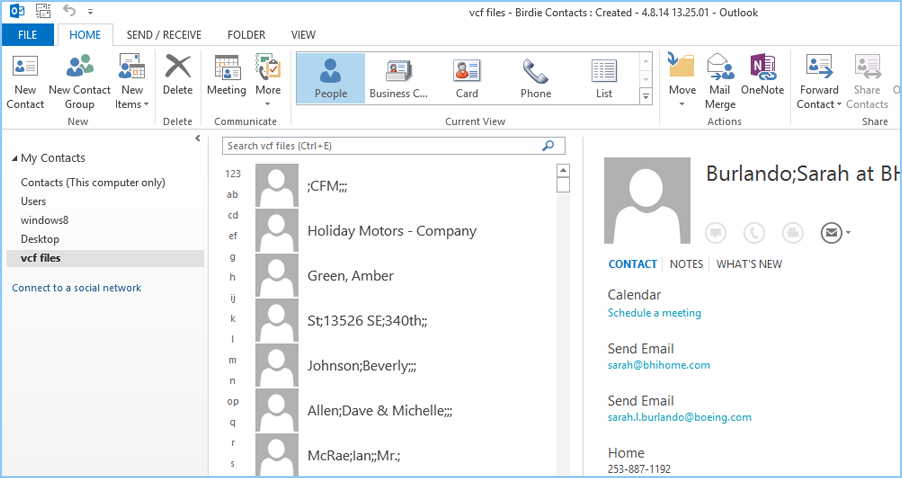
Task: Click Share Contacts button
Action: click(867, 82)
